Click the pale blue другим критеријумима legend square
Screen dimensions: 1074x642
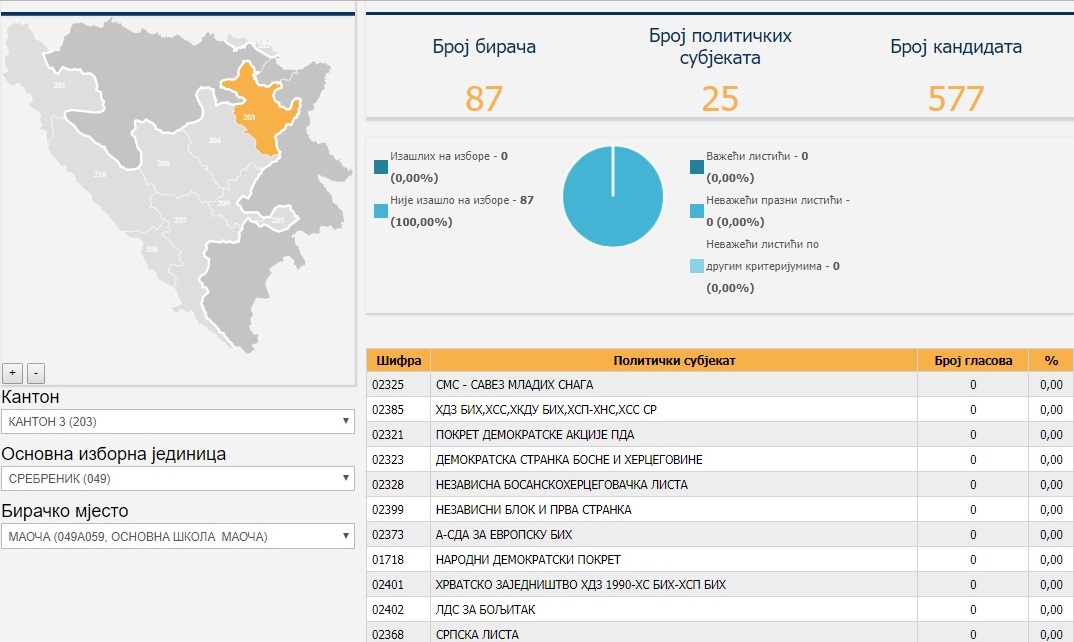[x=697, y=266]
